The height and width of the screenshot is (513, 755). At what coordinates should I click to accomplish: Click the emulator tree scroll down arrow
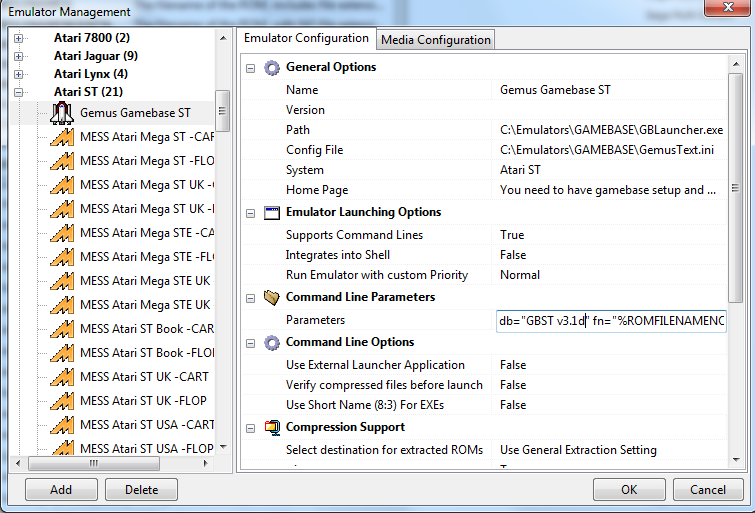point(223,447)
